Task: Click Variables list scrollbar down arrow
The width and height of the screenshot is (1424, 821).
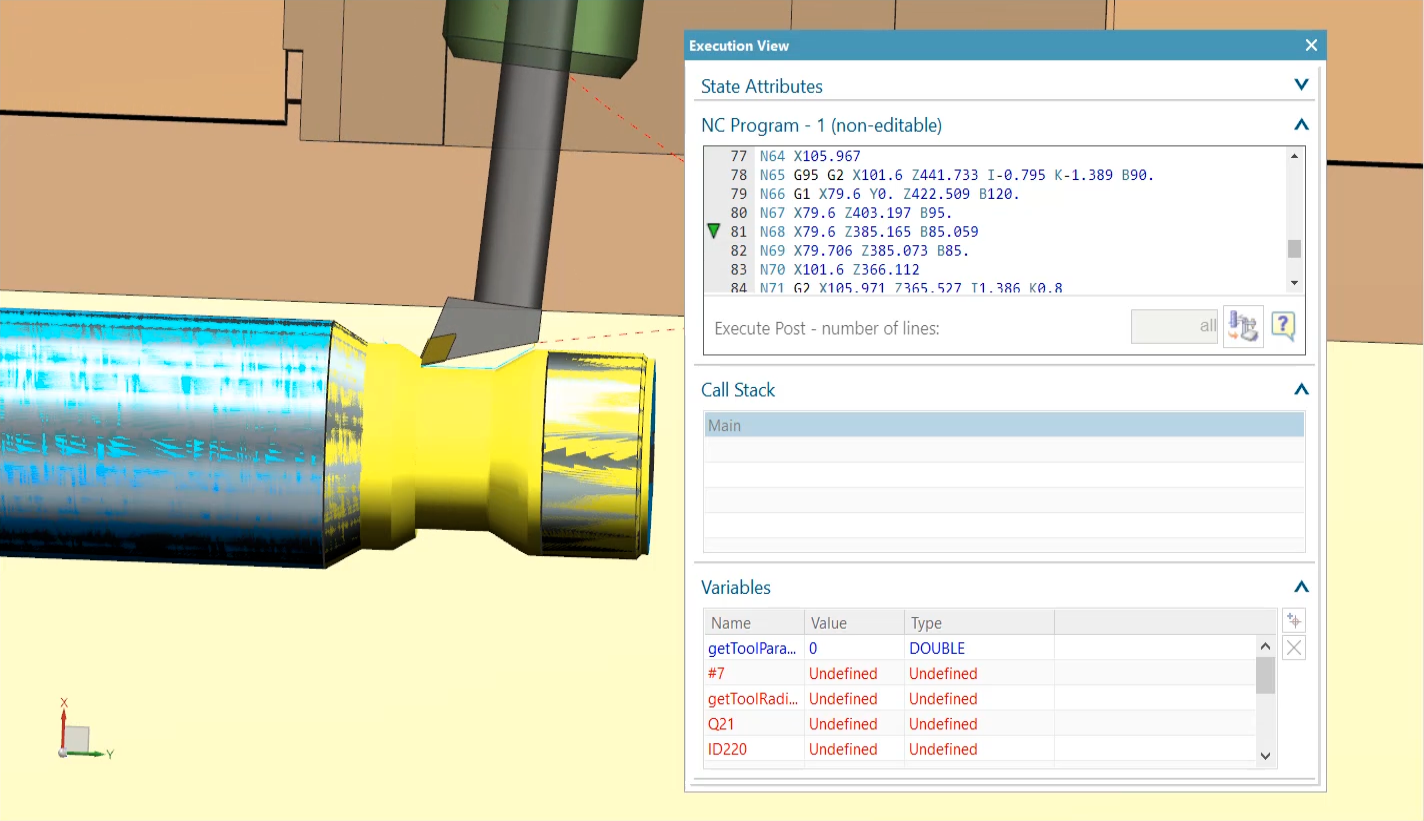Action: click(1265, 756)
